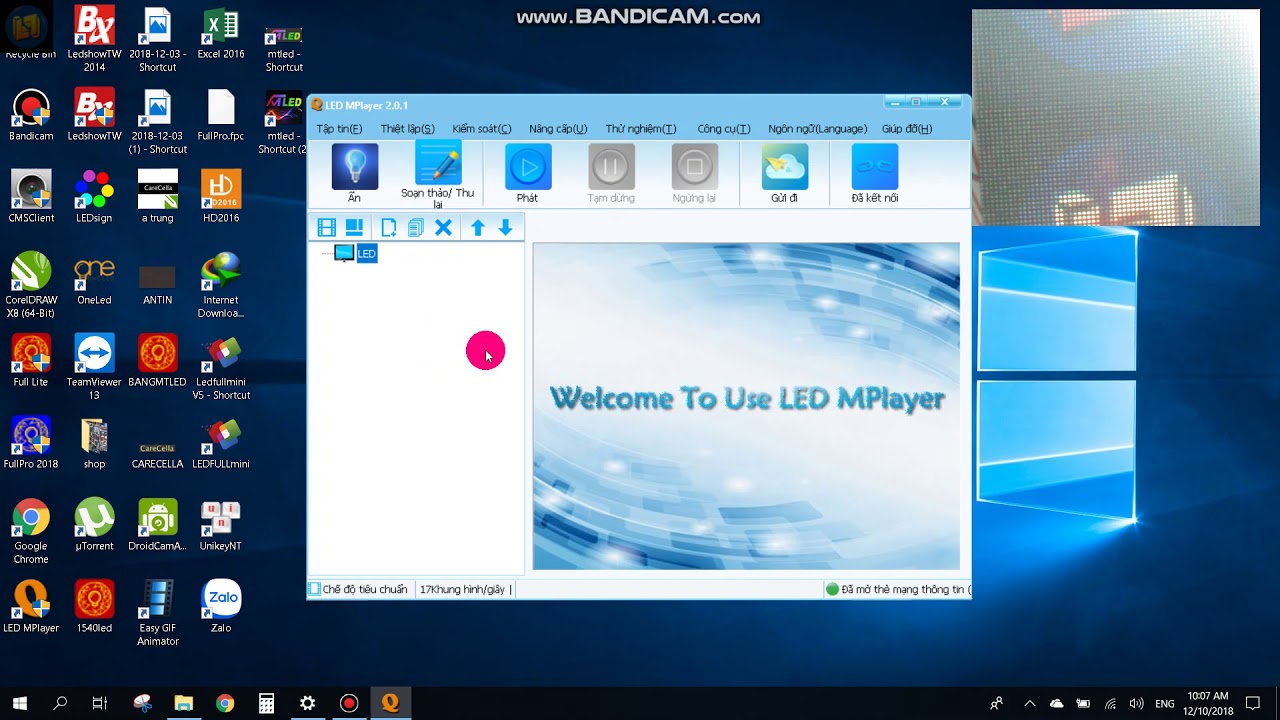This screenshot has width=1280, height=720.
Task: Click the UnikeyNT desktop icon
Action: click(221, 525)
